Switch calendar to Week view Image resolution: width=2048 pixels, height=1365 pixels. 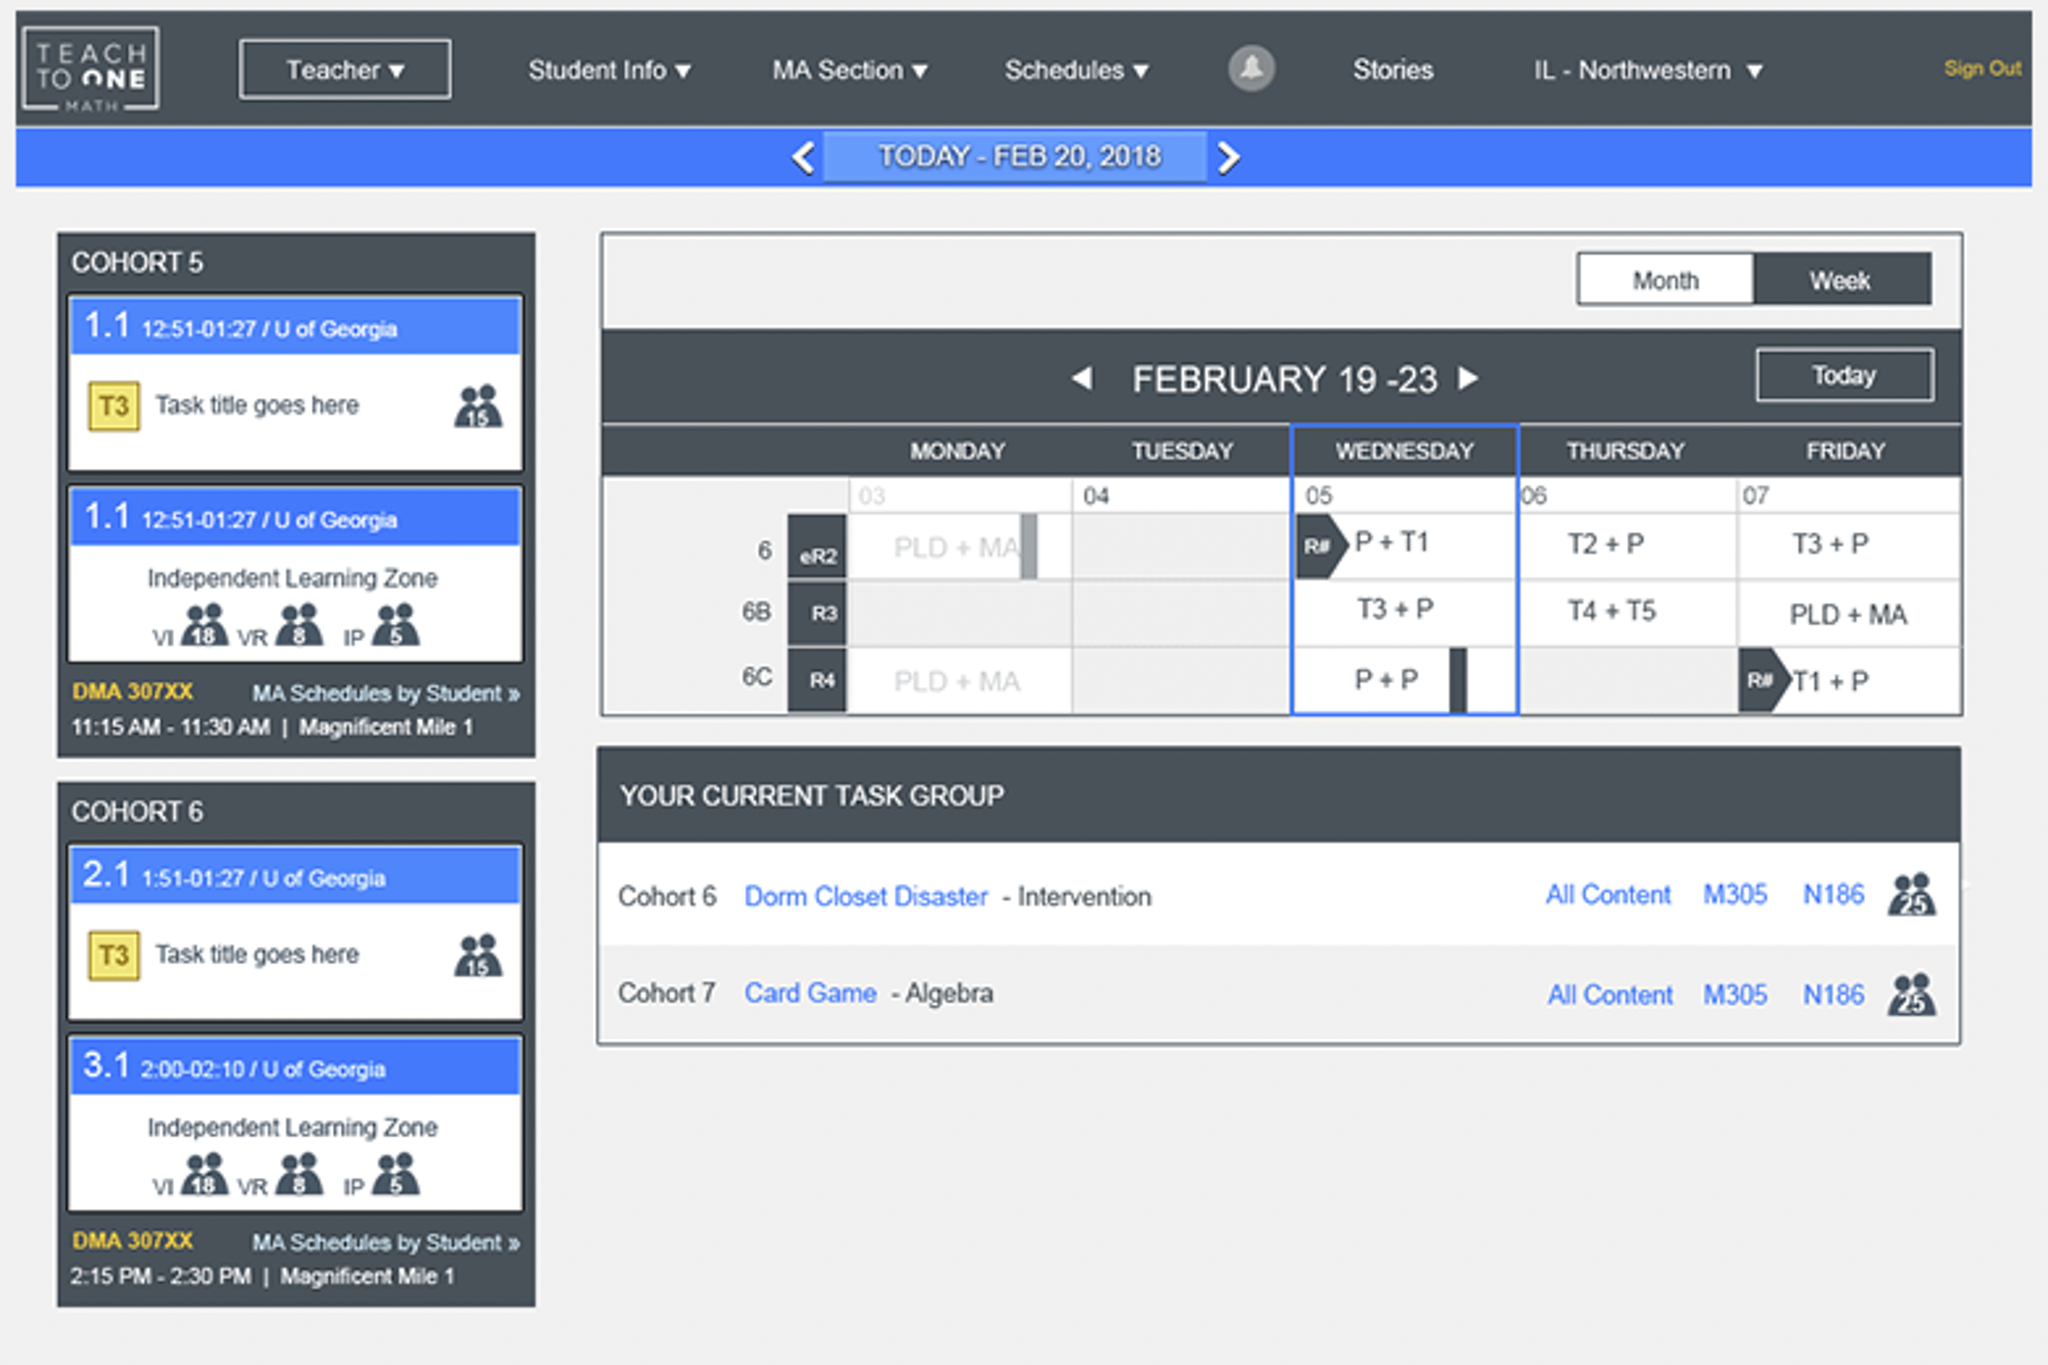tap(1840, 280)
